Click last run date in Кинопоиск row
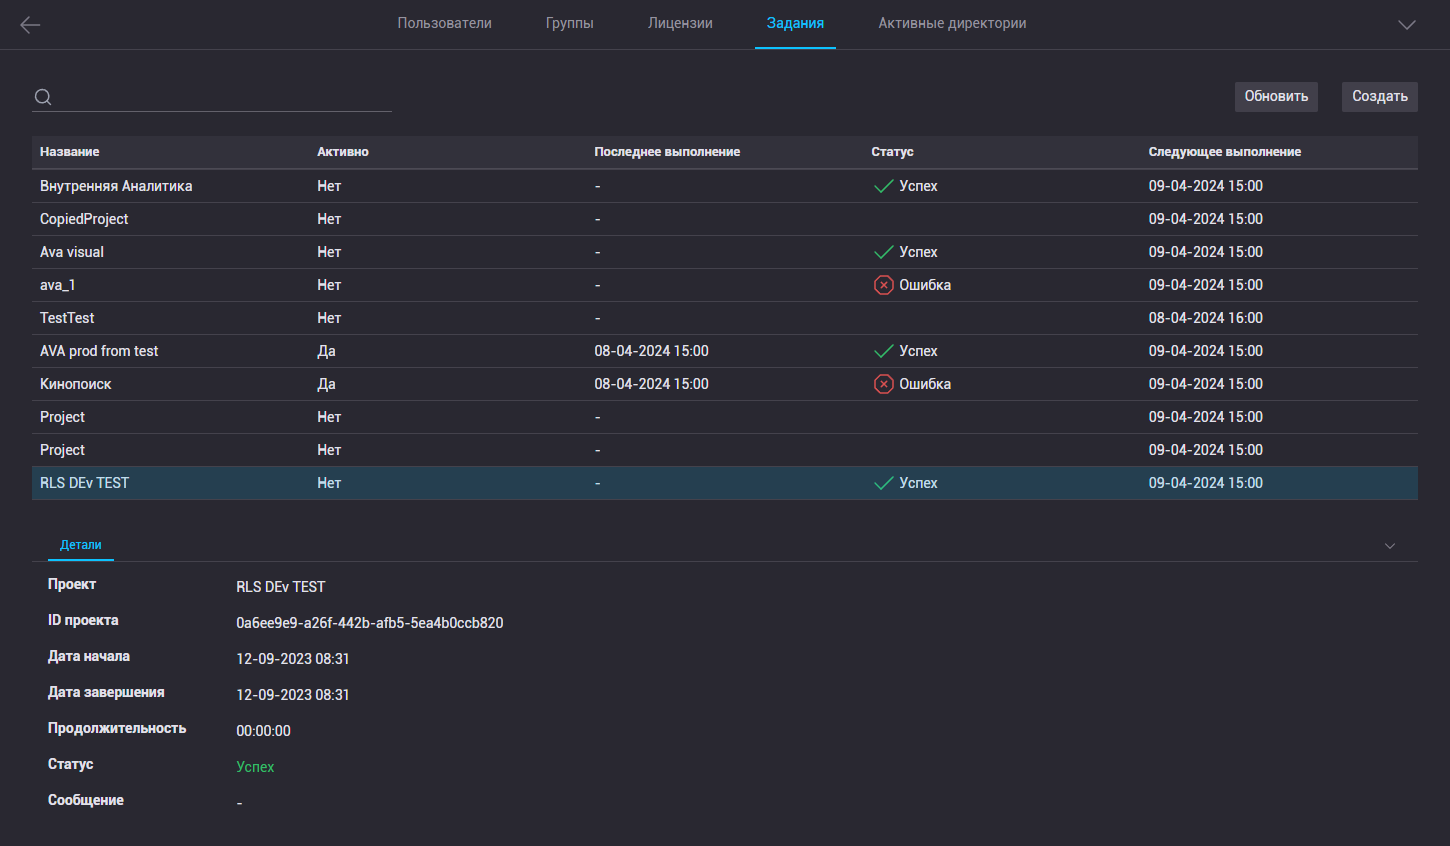The image size is (1450, 846). (x=651, y=384)
